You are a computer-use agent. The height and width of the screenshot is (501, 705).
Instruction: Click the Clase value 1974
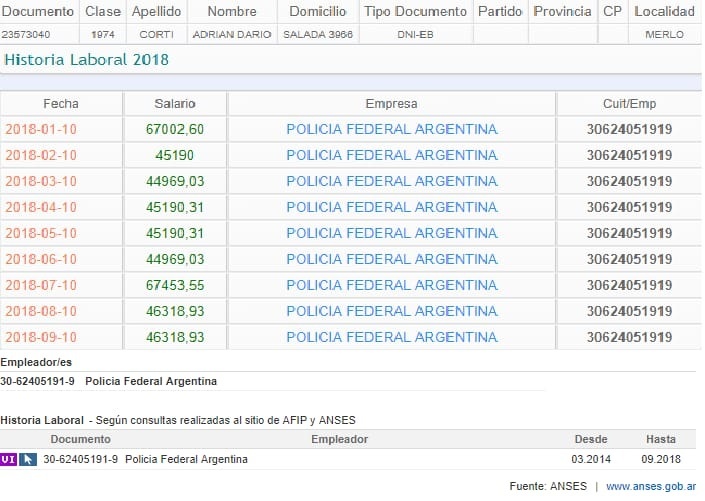coord(103,35)
